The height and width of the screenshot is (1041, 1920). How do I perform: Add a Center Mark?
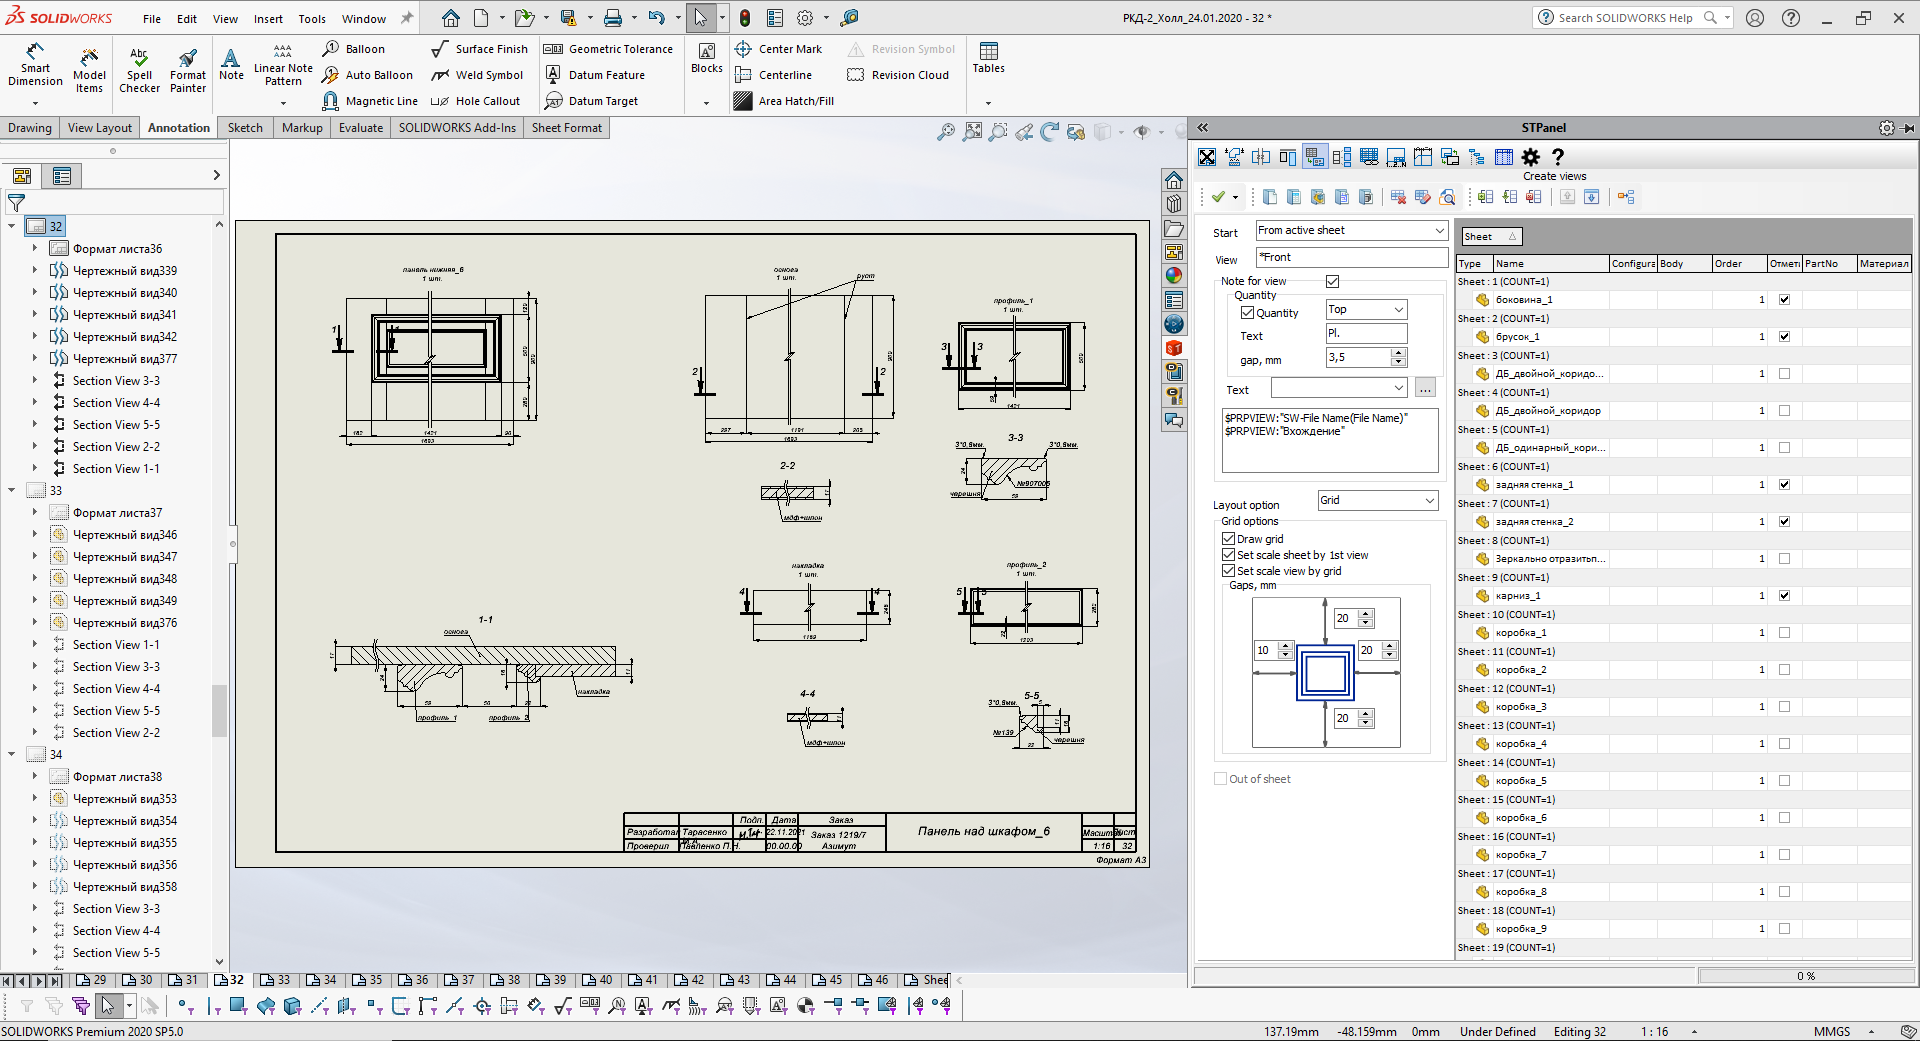(778, 49)
